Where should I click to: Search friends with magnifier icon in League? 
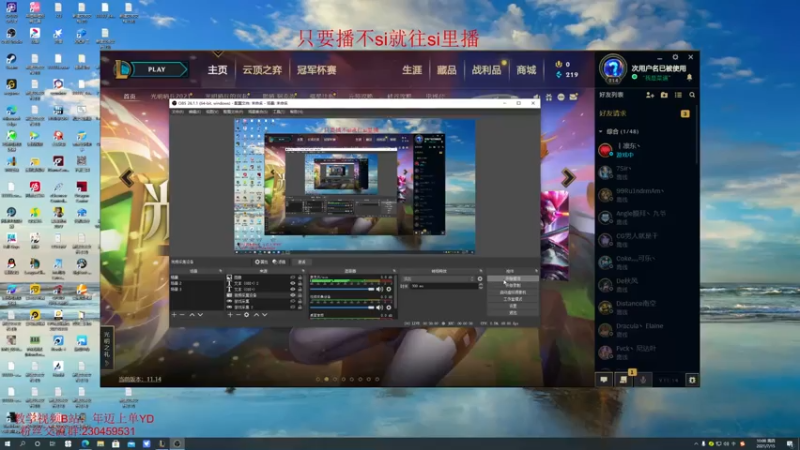click(x=692, y=95)
